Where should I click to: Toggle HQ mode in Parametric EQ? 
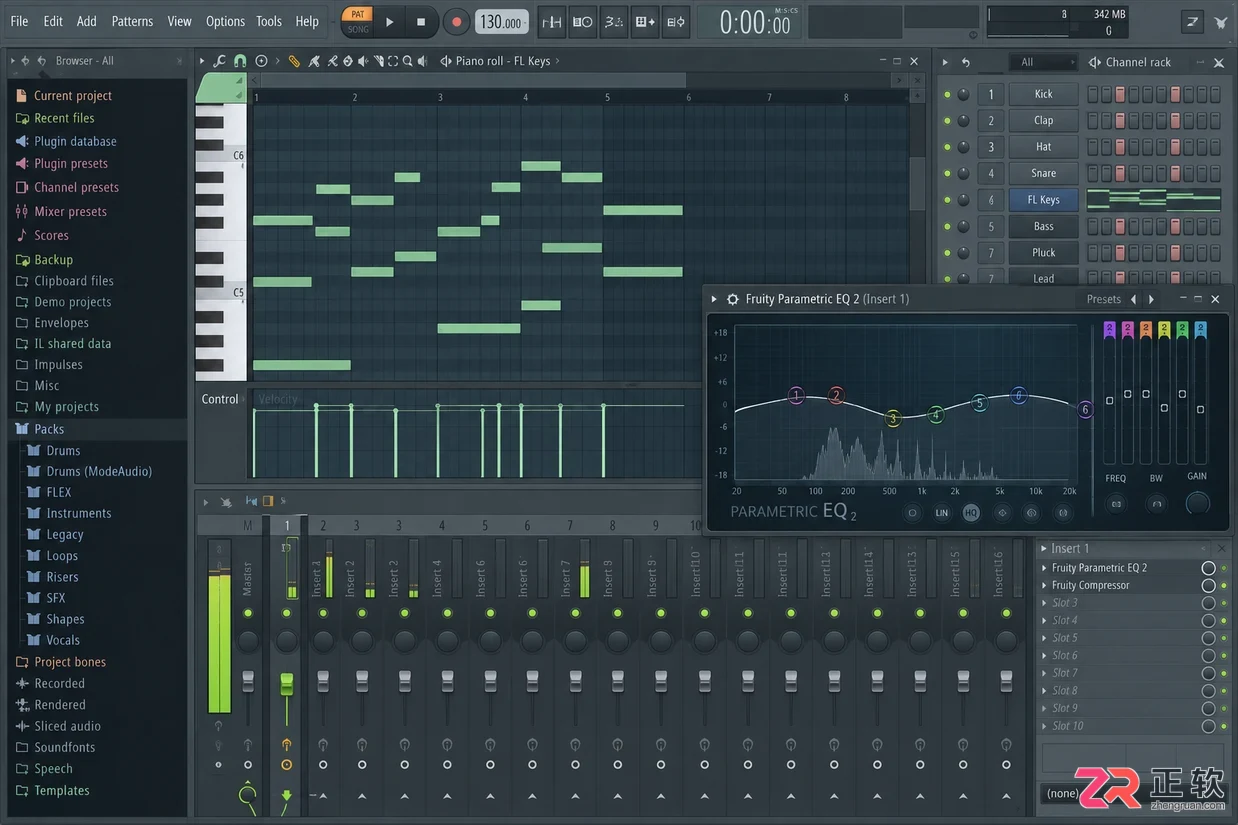(x=971, y=513)
